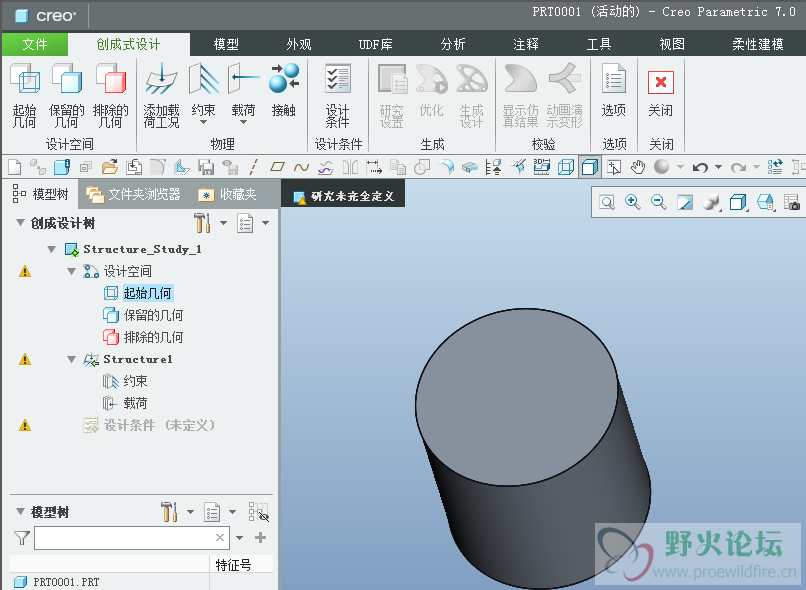Click the 起始几何 ribbon icon
The image size is (806, 590).
[x=25, y=79]
